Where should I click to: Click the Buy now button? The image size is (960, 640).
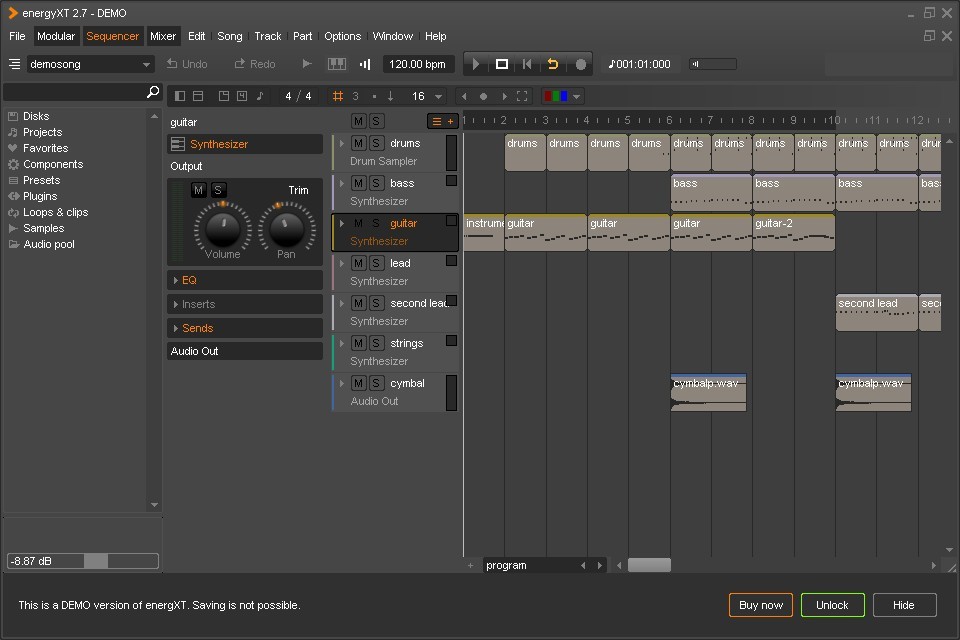tap(760, 605)
